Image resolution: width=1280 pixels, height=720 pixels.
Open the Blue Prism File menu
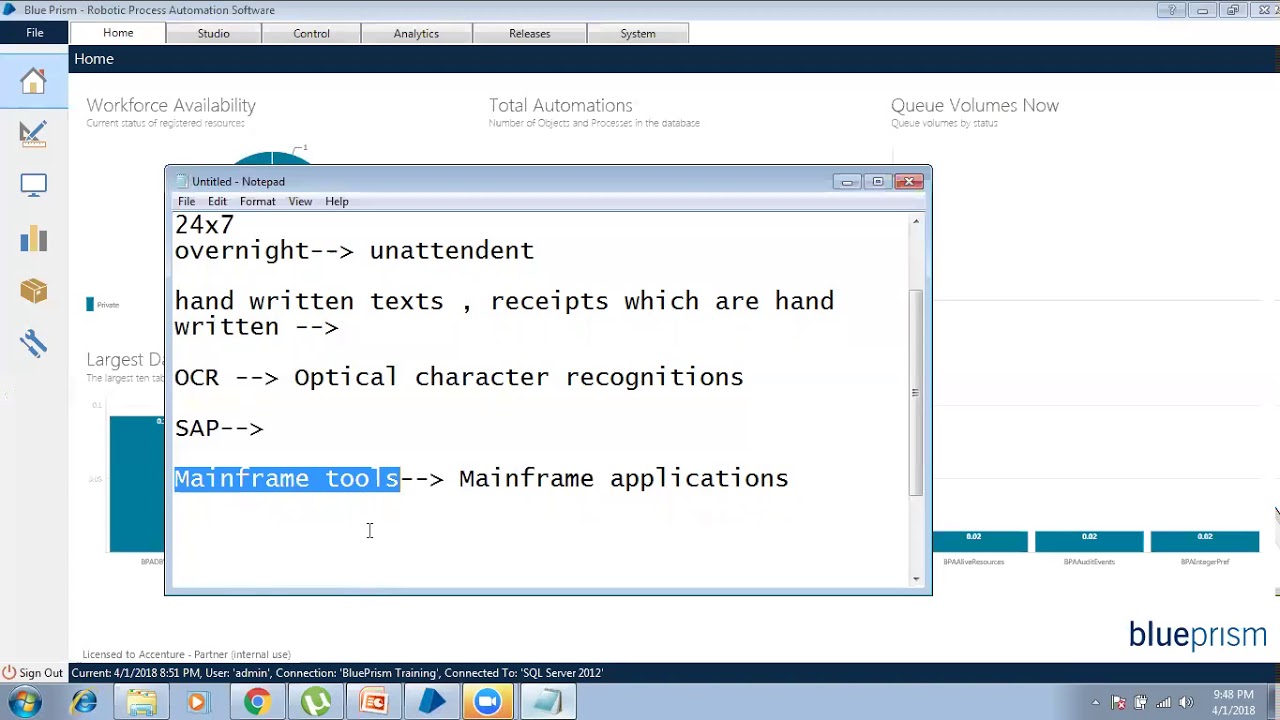(35, 33)
